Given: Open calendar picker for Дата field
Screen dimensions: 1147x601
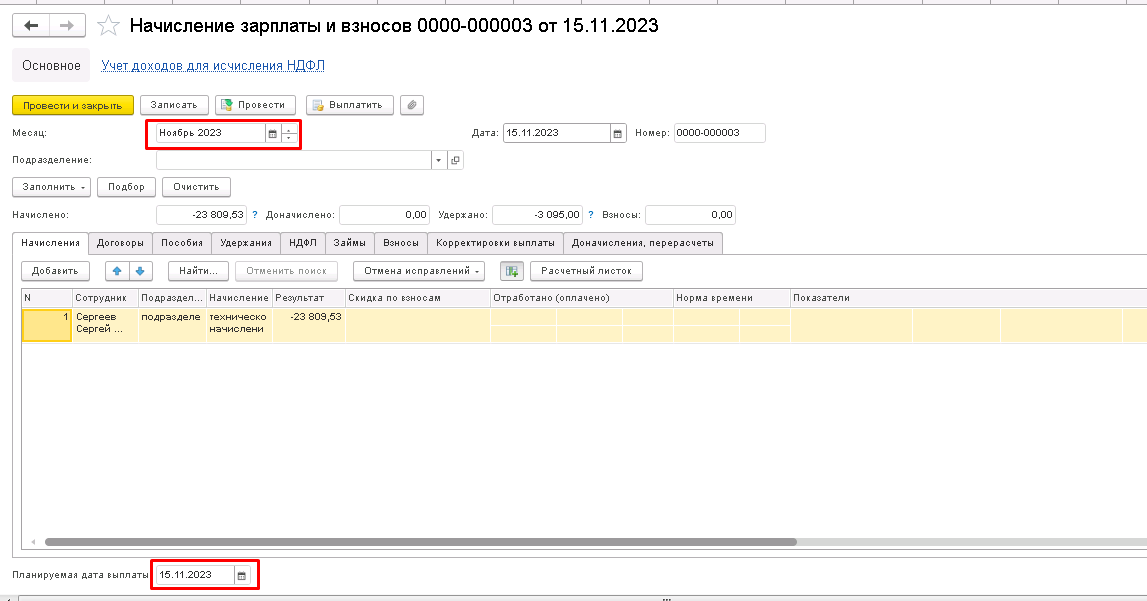Looking at the screenshot, I should 618,133.
